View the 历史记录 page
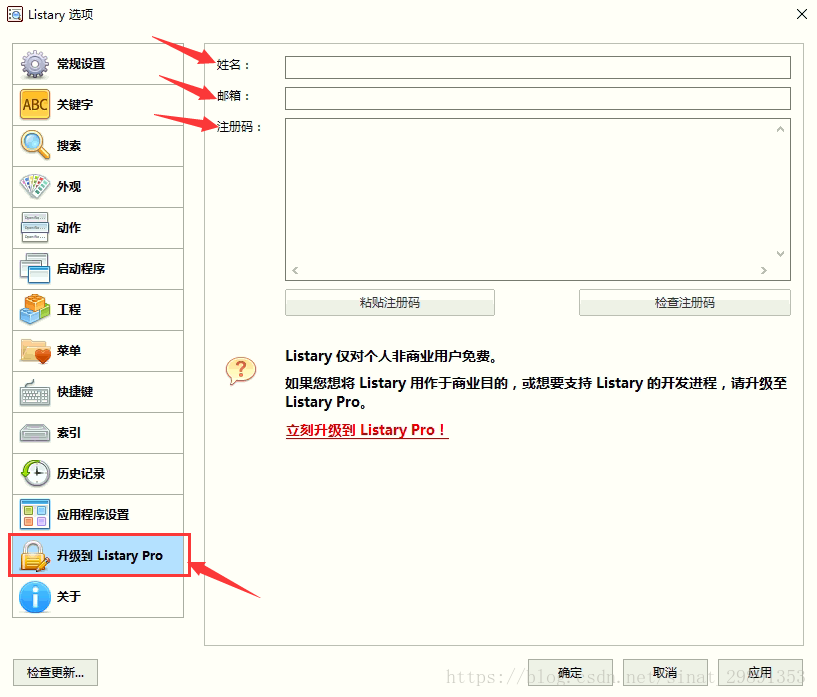The height and width of the screenshot is (697, 817). click(x=98, y=474)
